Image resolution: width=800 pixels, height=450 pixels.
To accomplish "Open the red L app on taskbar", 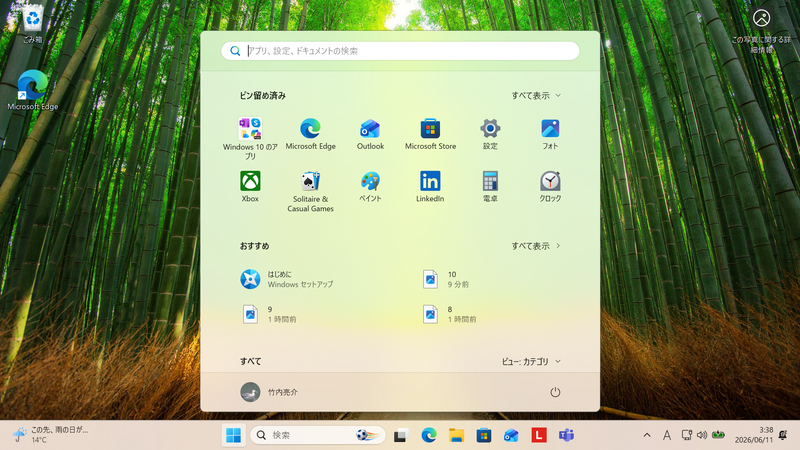I will coord(539,435).
